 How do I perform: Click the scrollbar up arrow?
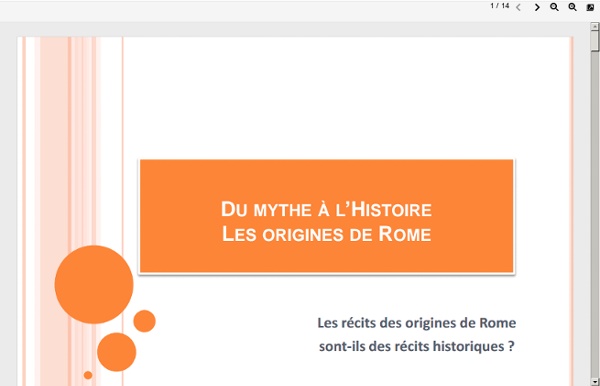coord(595,26)
